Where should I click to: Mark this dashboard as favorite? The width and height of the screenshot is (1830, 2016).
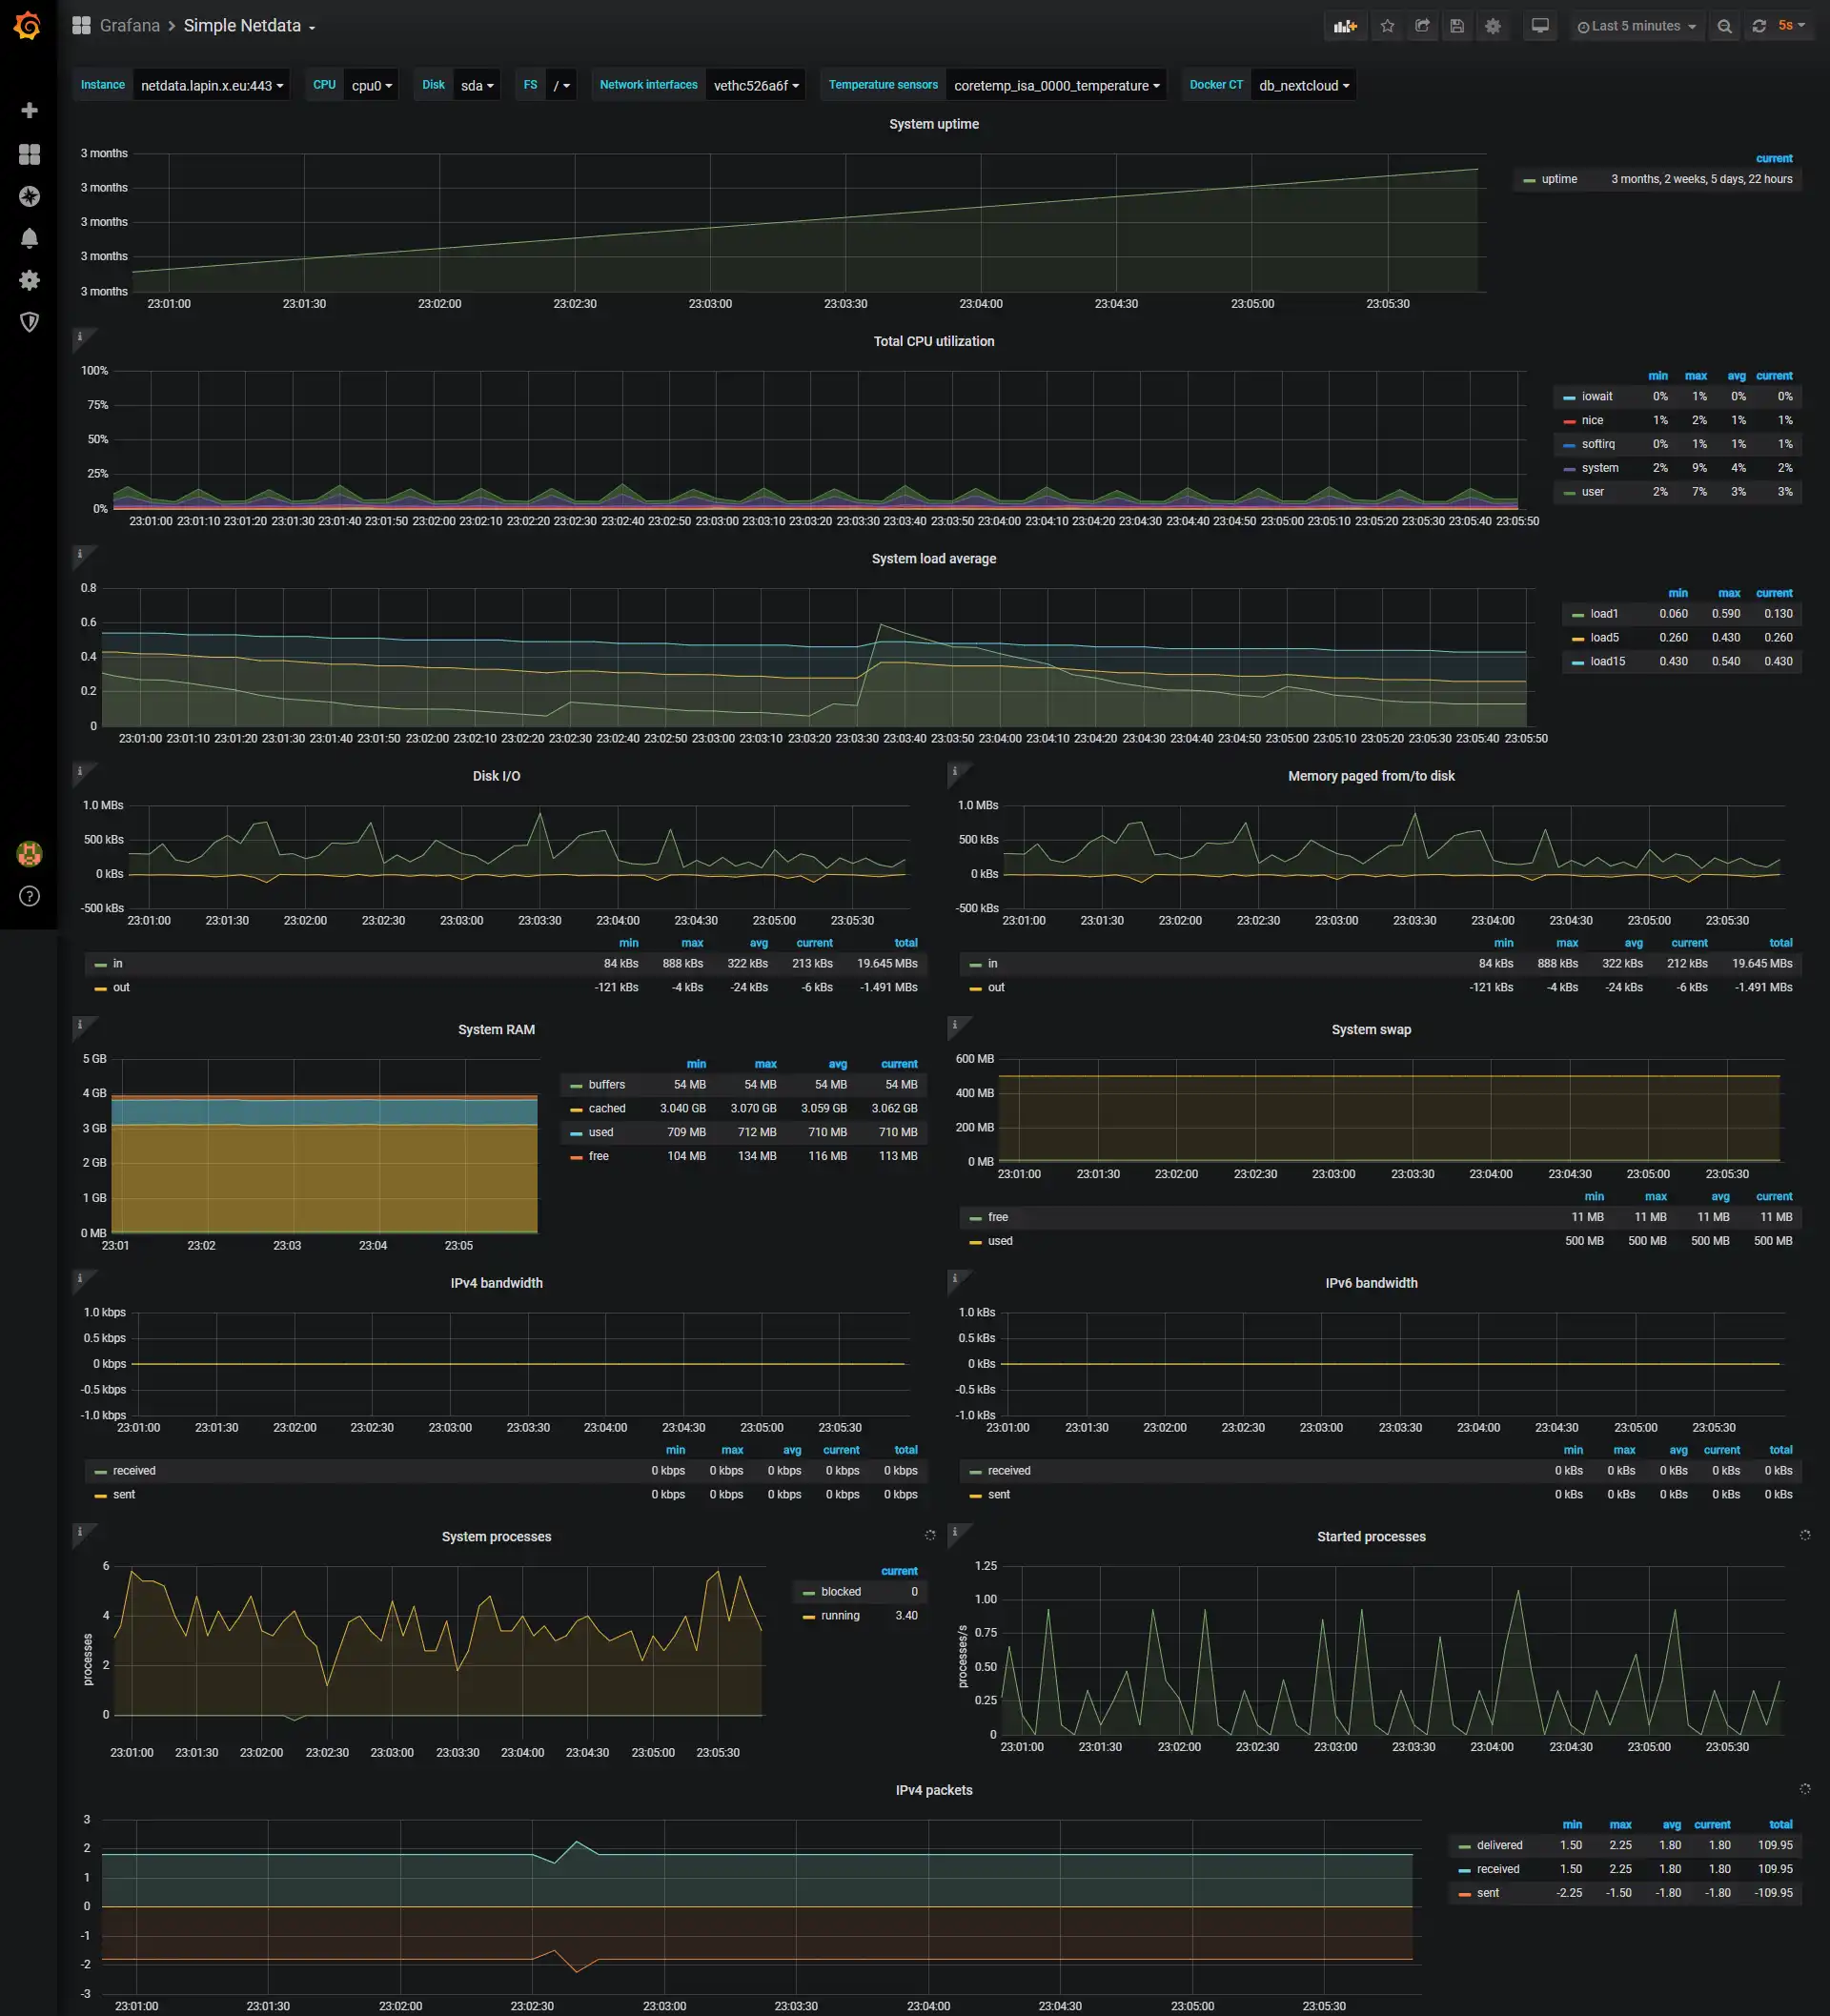coord(1387,25)
